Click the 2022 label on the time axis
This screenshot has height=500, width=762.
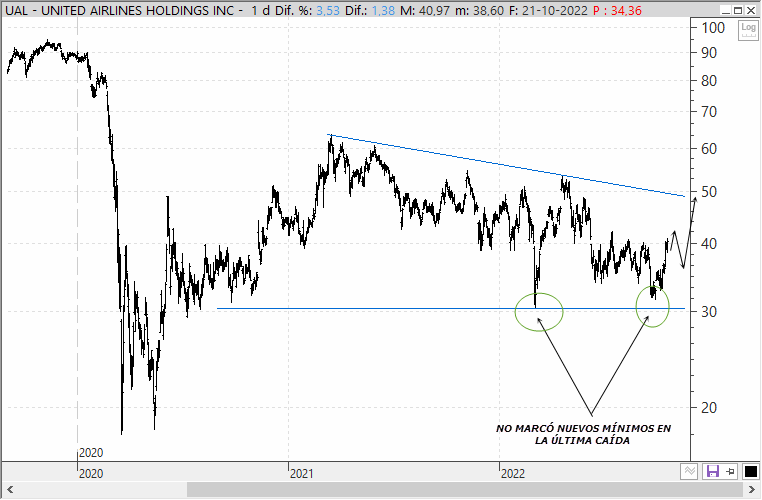(x=513, y=473)
